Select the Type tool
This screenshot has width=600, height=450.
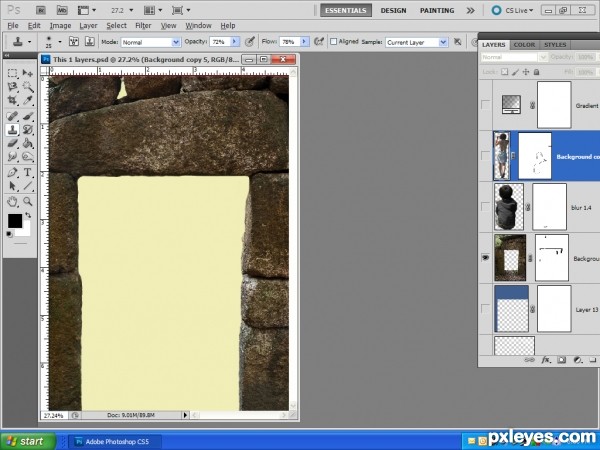[27, 172]
